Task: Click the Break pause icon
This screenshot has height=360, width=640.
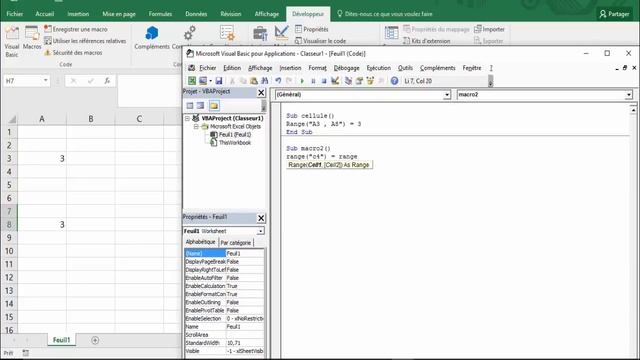Action: click(x=313, y=81)
